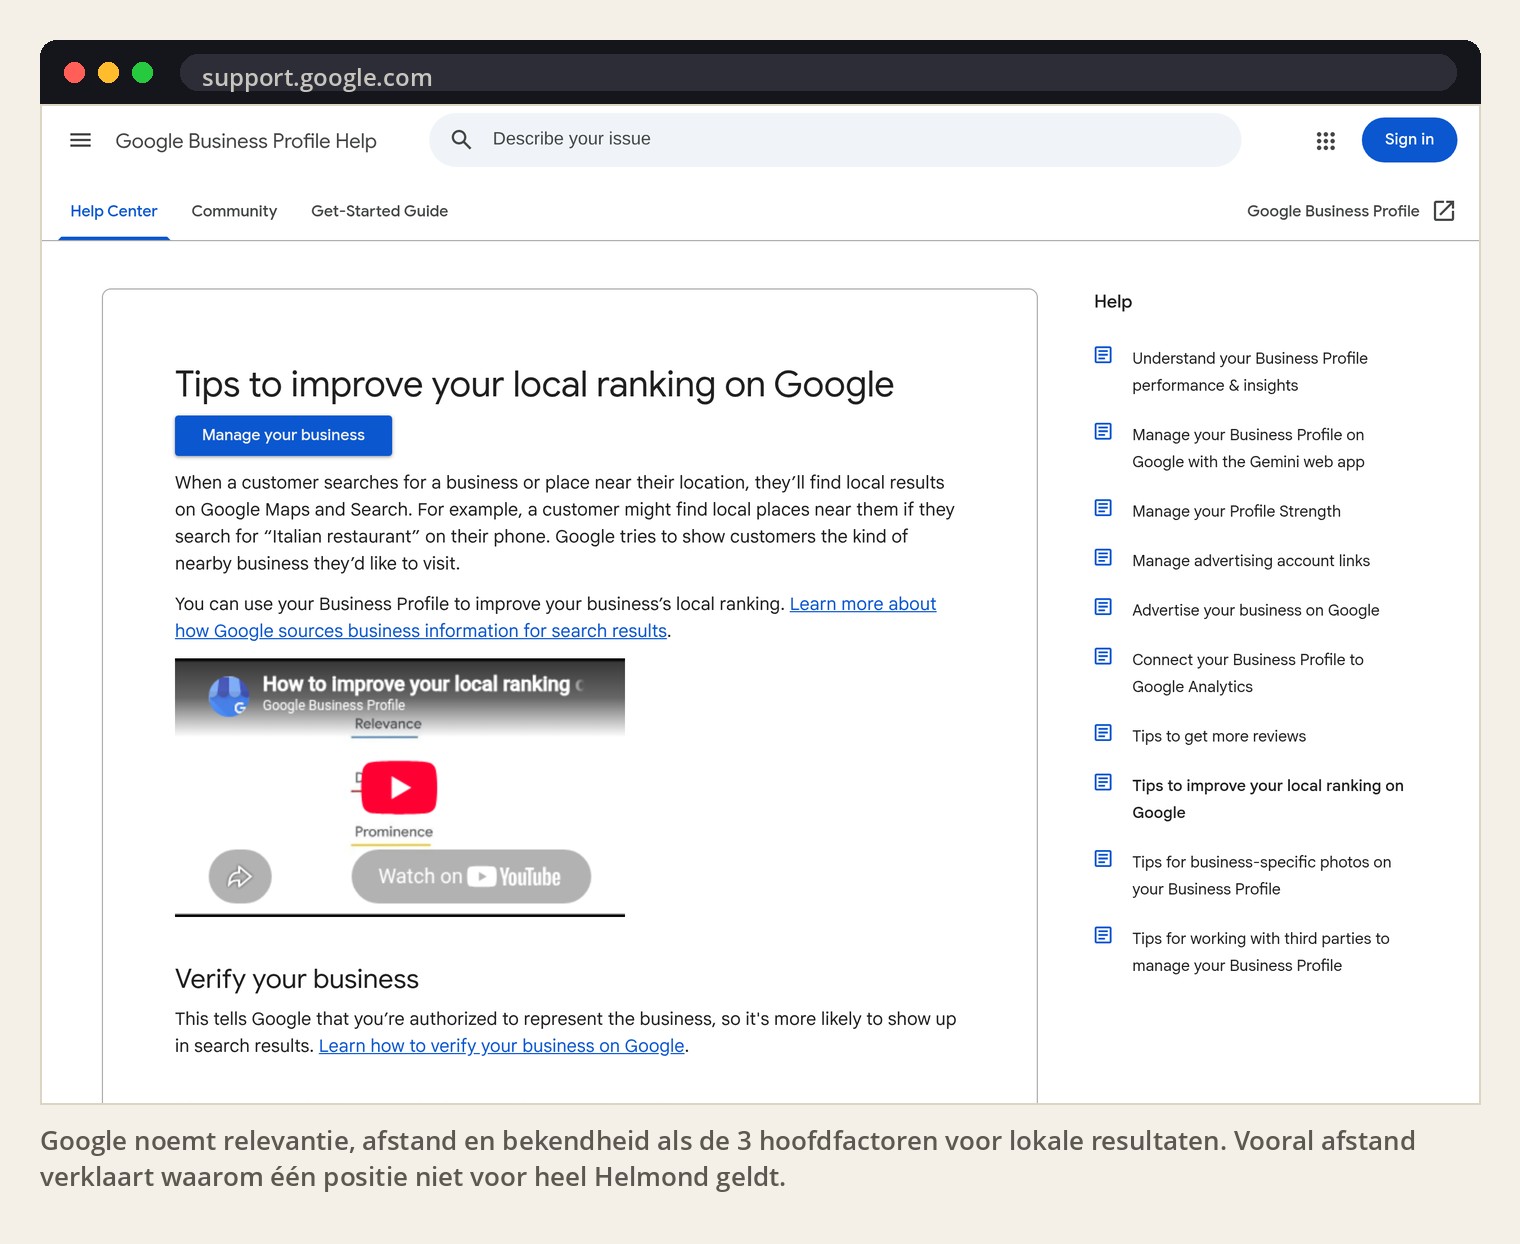1520x1244 pixels.
Task: Open Manage advertising account links article
Action: coord(1251,561)
